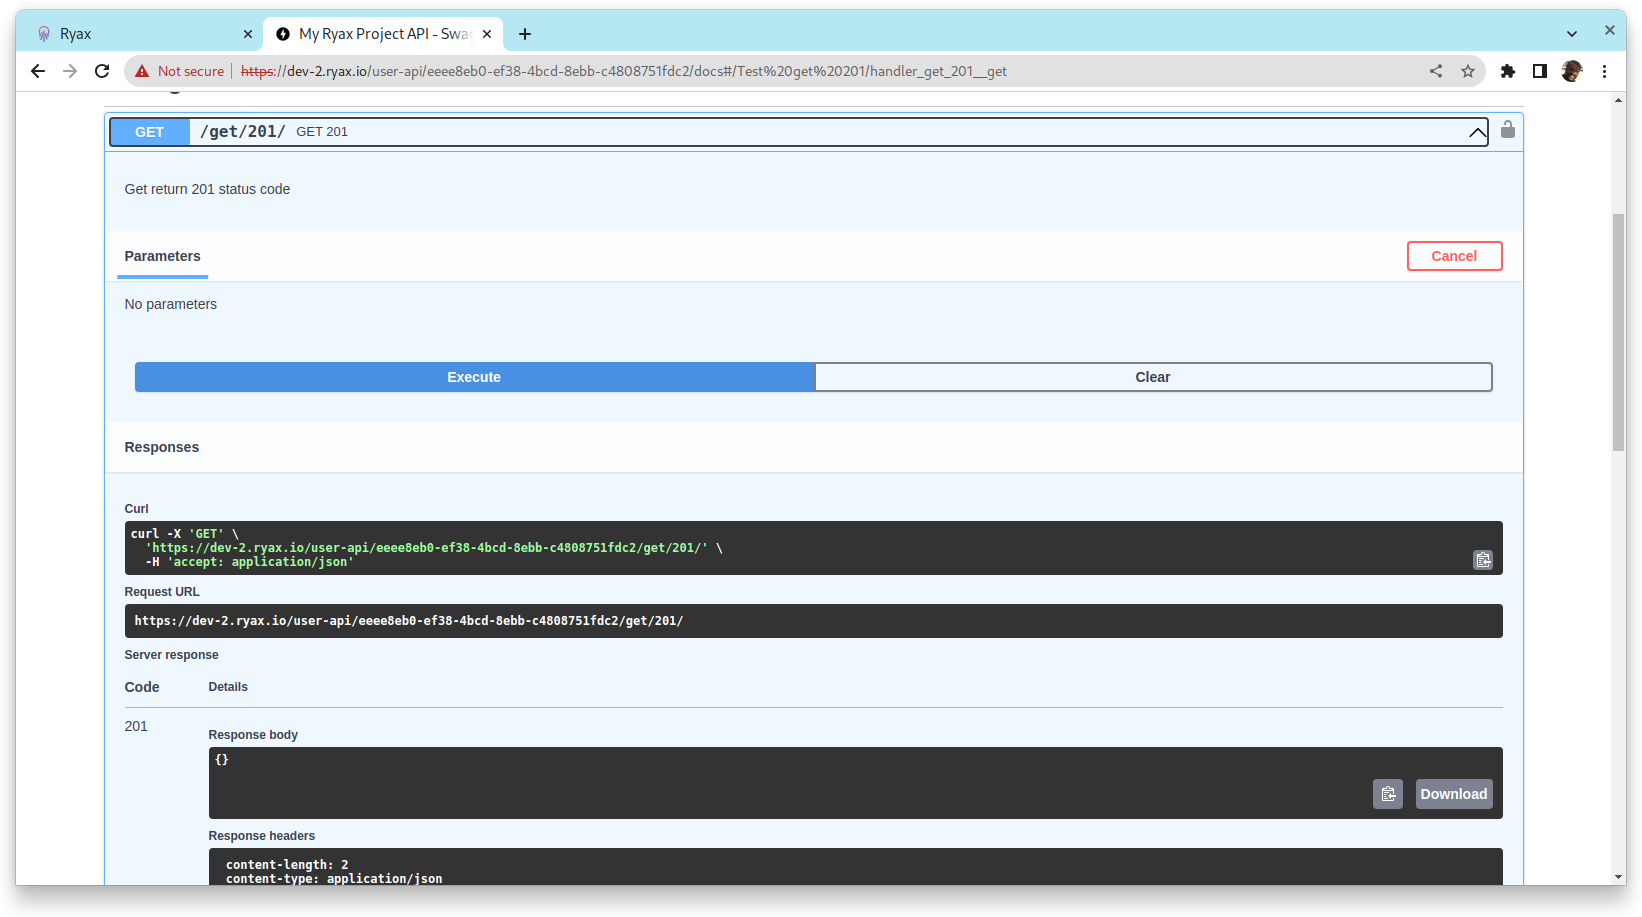
Task: Open the tab search chevron
Action: point(1573,33)
